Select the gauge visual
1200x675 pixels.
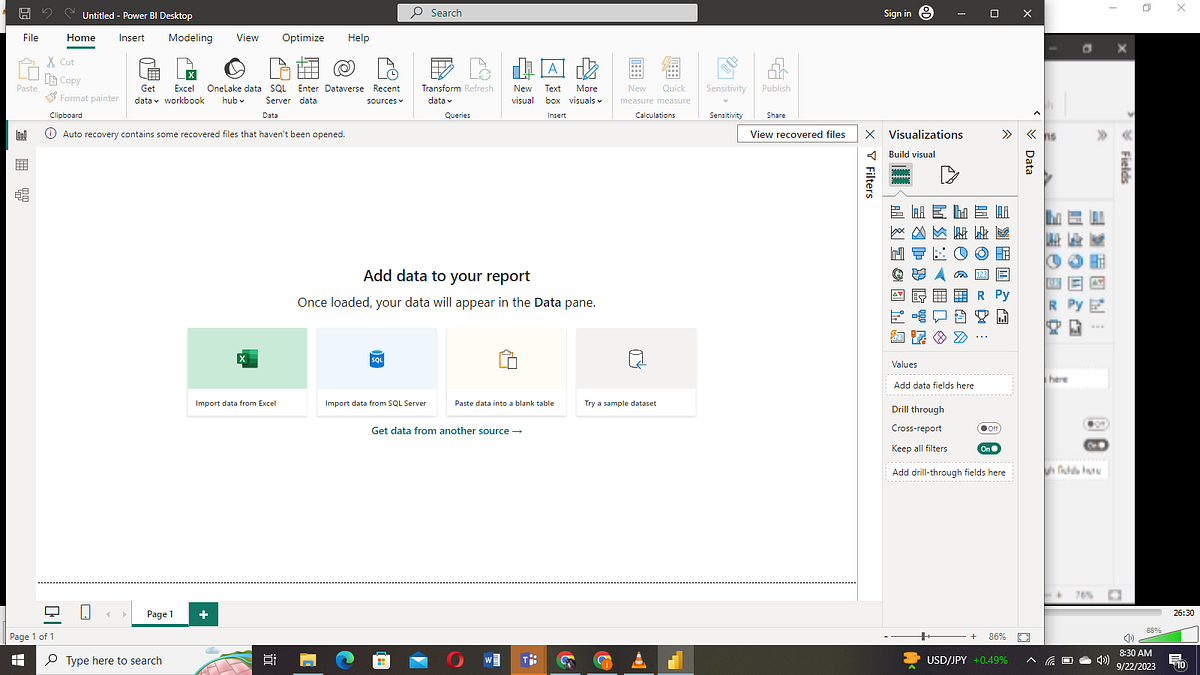[960, 273]
